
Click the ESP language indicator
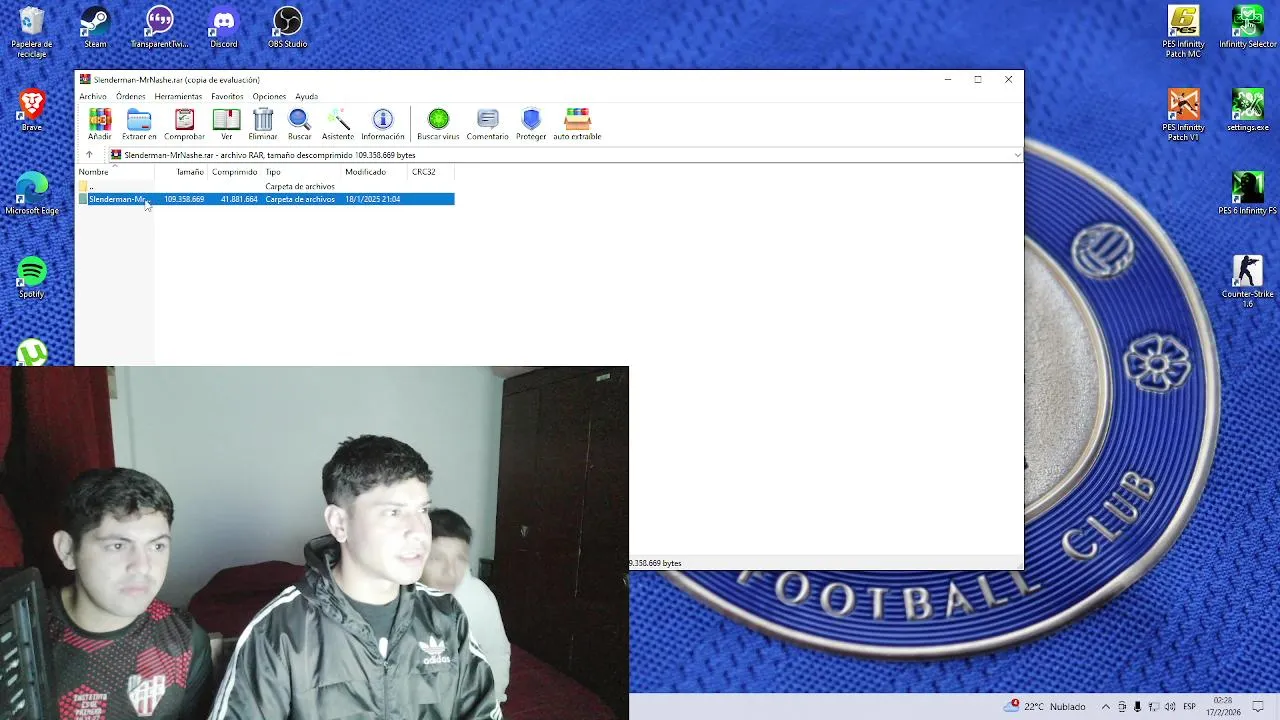point(1190,707)
